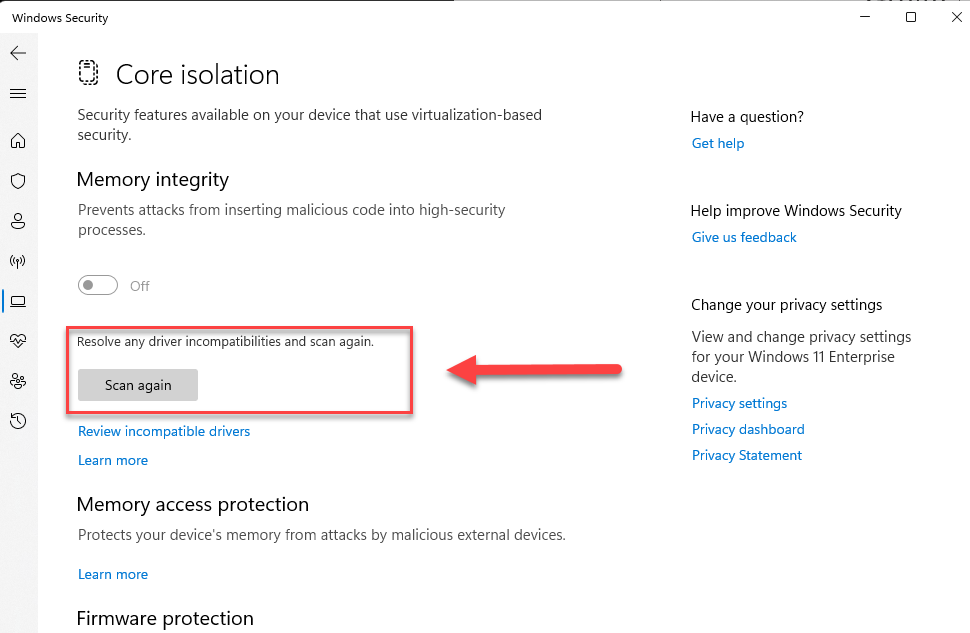
Task: Open Account protection from the sidebar
Action: pos(18,221)
